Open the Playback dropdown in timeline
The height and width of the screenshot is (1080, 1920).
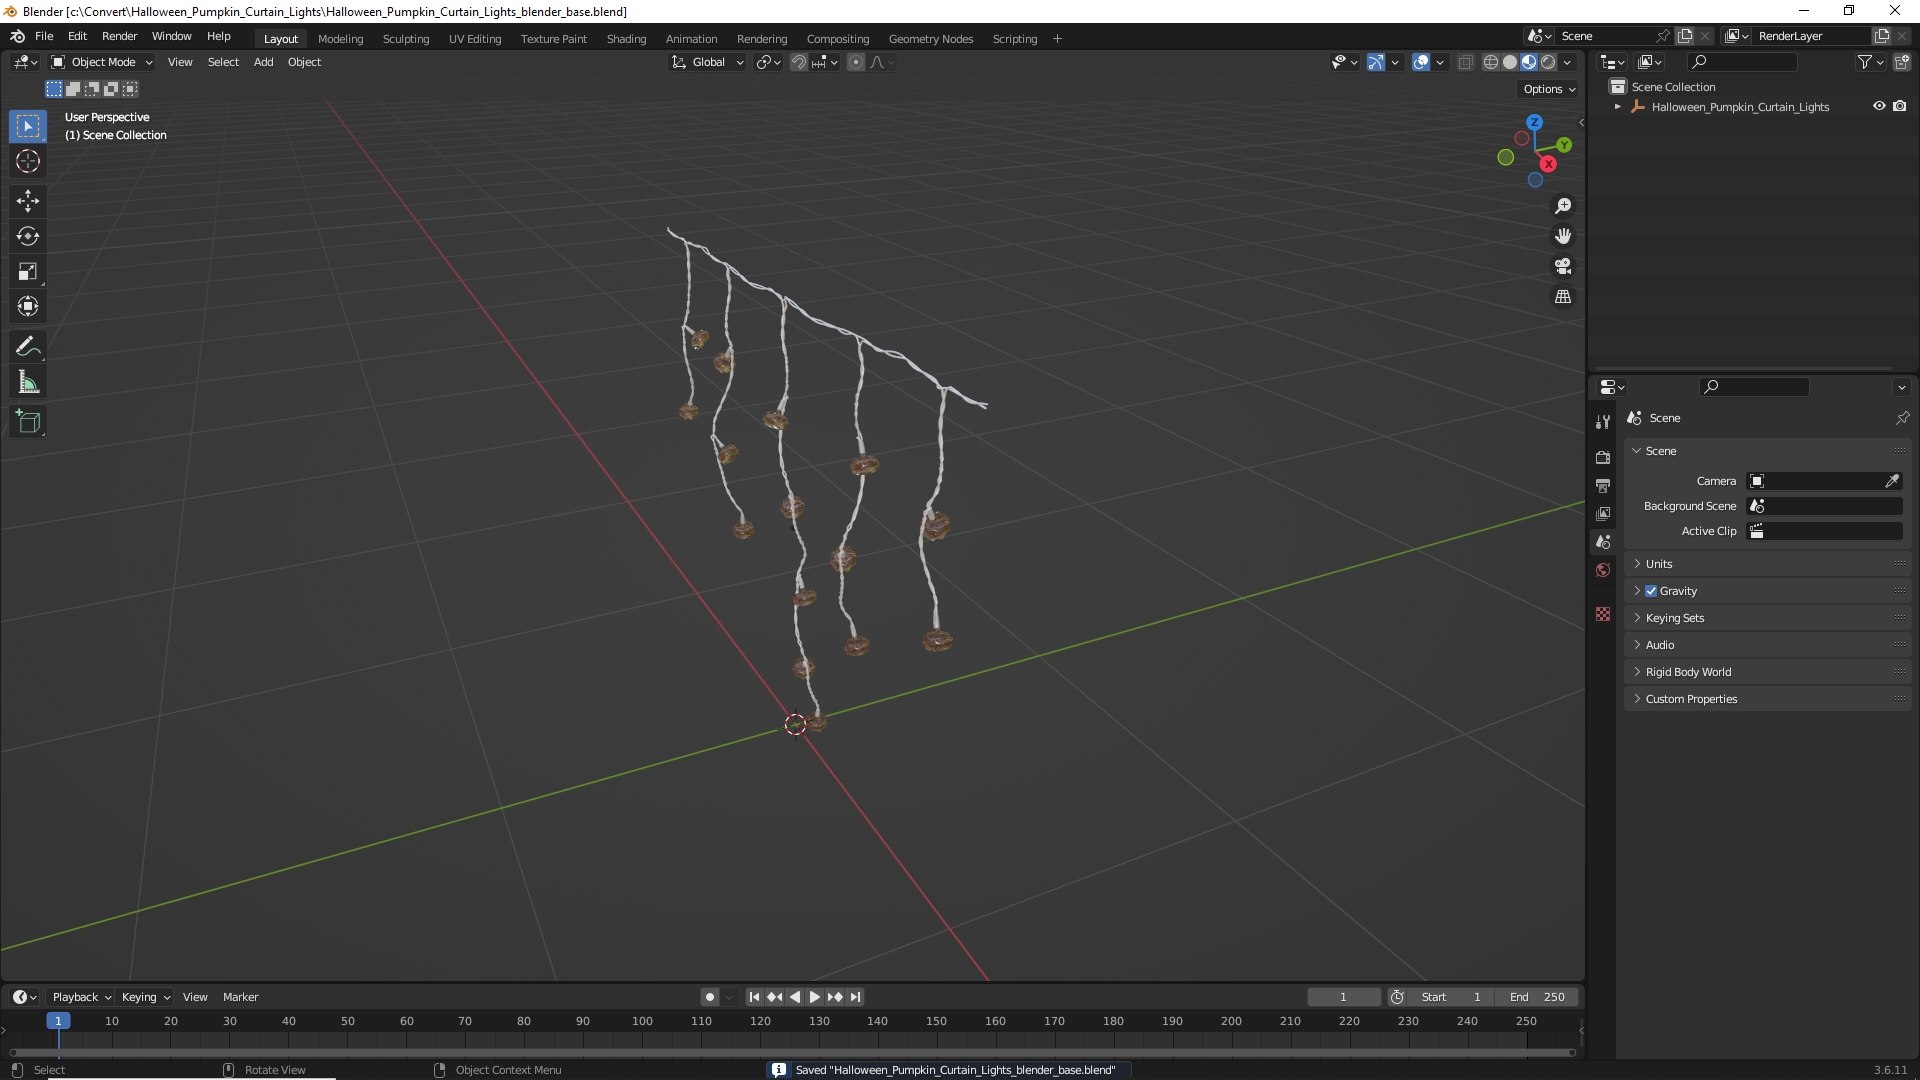click(81, 997)
